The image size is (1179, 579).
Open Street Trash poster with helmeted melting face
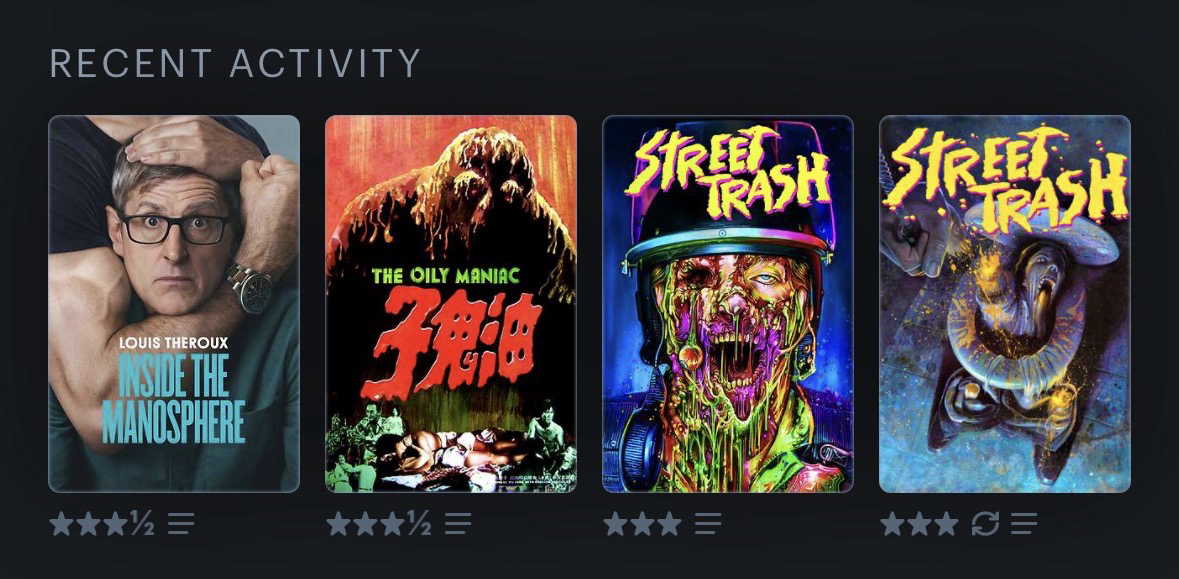pos(728,304)
